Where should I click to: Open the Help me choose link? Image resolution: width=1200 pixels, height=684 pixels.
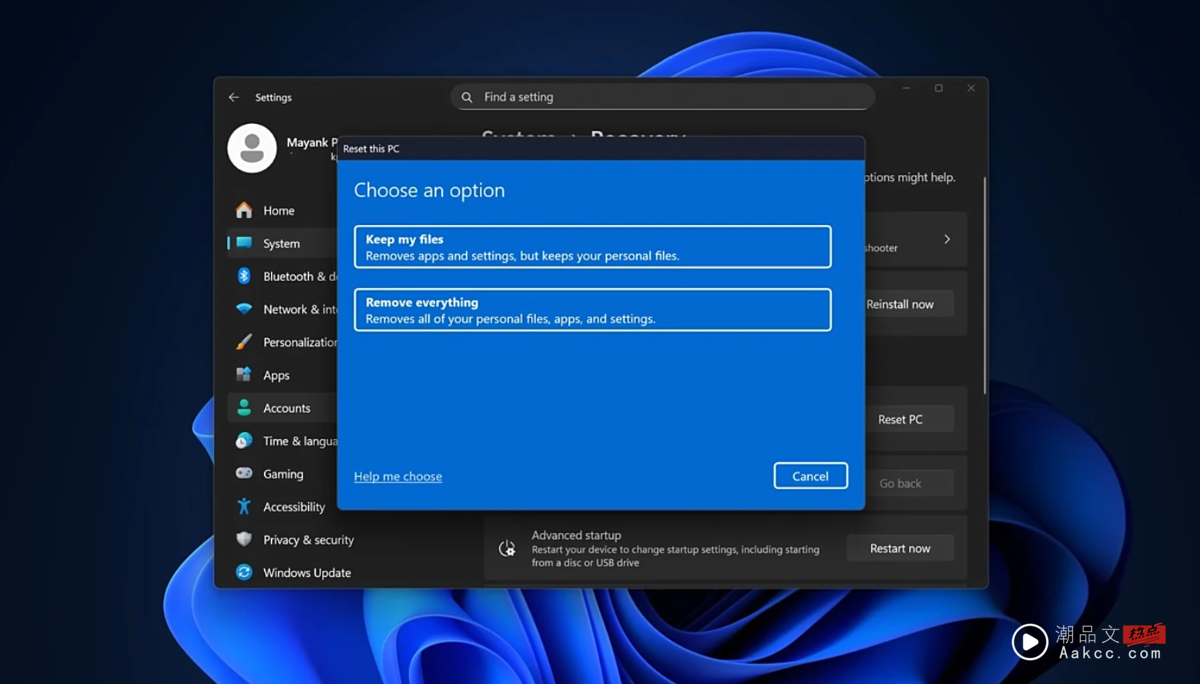click(397, 476)
